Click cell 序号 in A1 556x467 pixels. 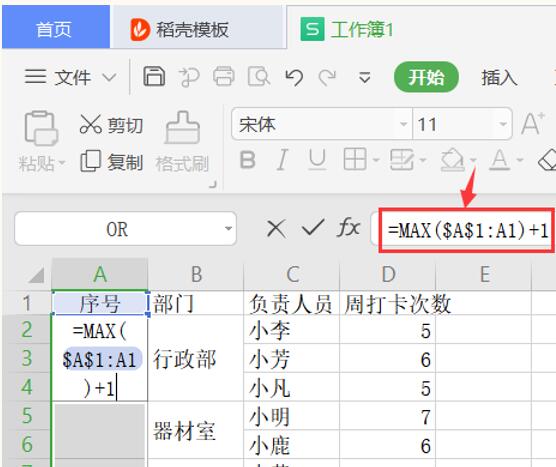point(100,303)
